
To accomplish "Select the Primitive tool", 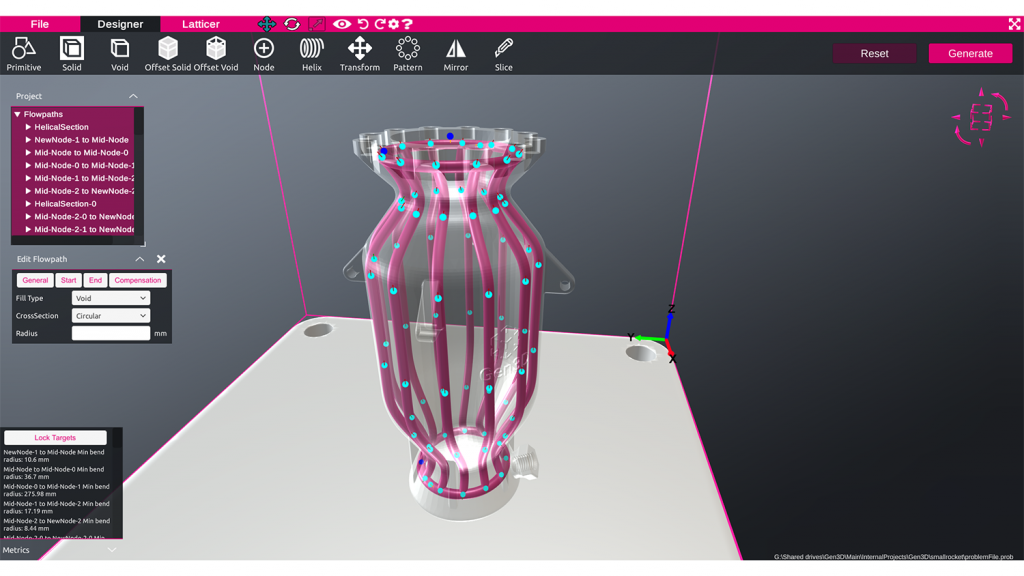I will click(23, 50).
